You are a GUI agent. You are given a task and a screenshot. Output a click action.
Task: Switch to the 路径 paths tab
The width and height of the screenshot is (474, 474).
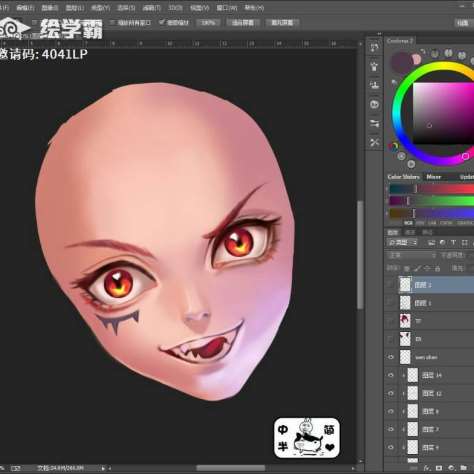pyautogui.click(x=427, y=232)
